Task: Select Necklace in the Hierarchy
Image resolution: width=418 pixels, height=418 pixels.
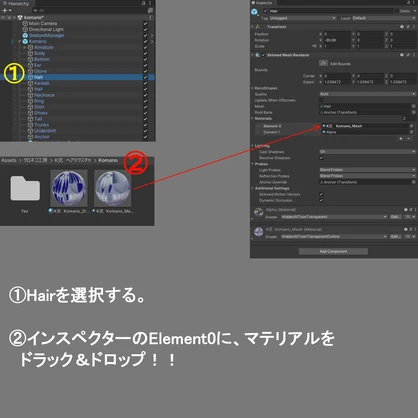Action: click(x=44, y=95)
